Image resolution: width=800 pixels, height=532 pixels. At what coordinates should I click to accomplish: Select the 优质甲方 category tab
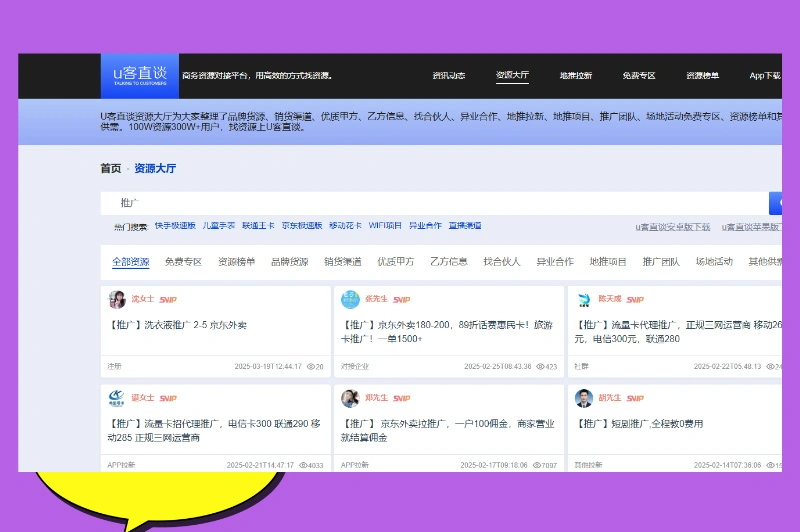(396, 262)
